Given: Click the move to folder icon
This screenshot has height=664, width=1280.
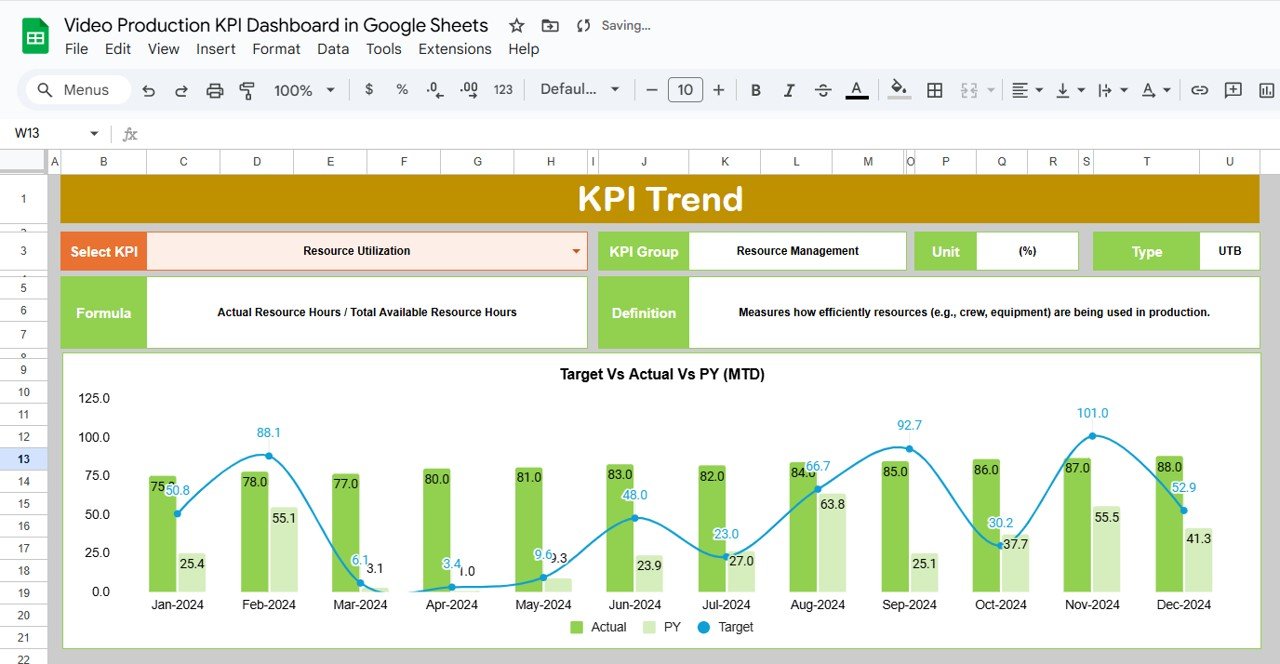Looking at the screenshot, I should 550,26.
